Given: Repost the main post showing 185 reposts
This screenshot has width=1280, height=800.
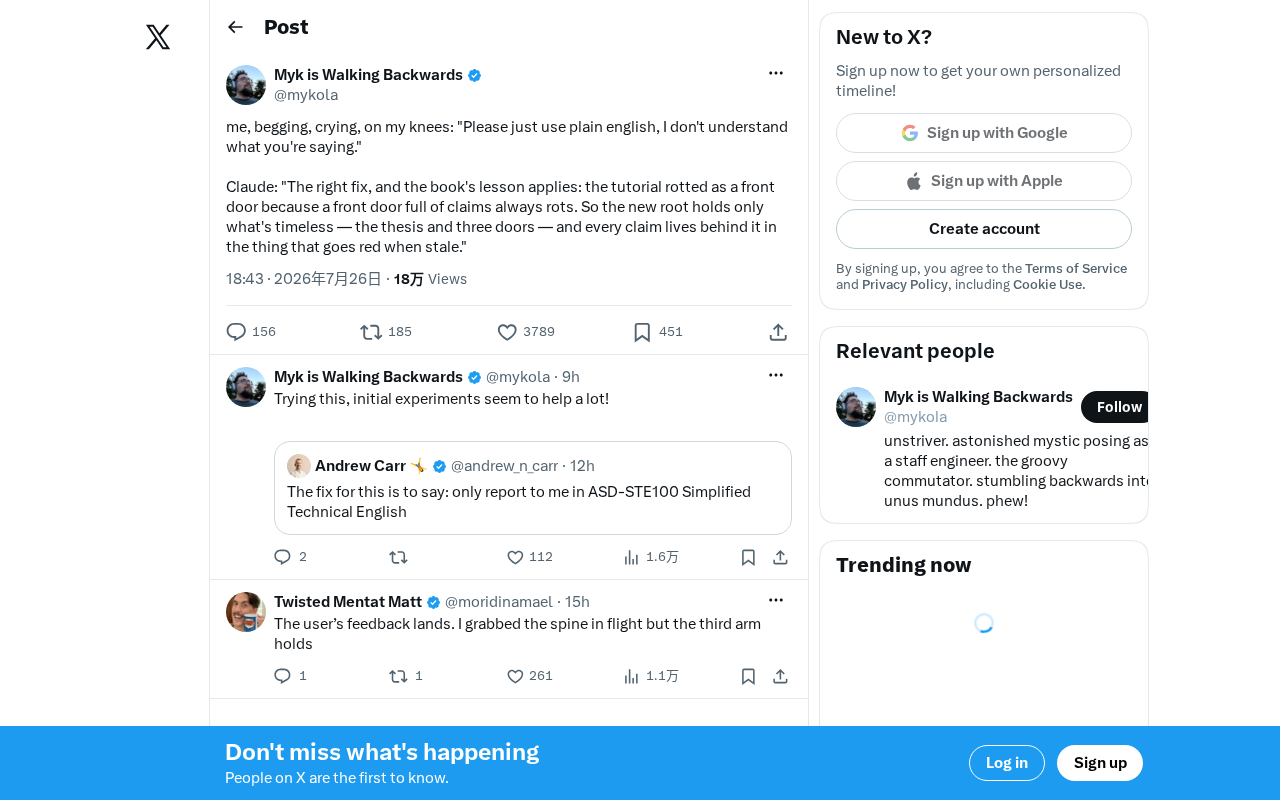Looking at the screenshot, I should pos(386,332).
